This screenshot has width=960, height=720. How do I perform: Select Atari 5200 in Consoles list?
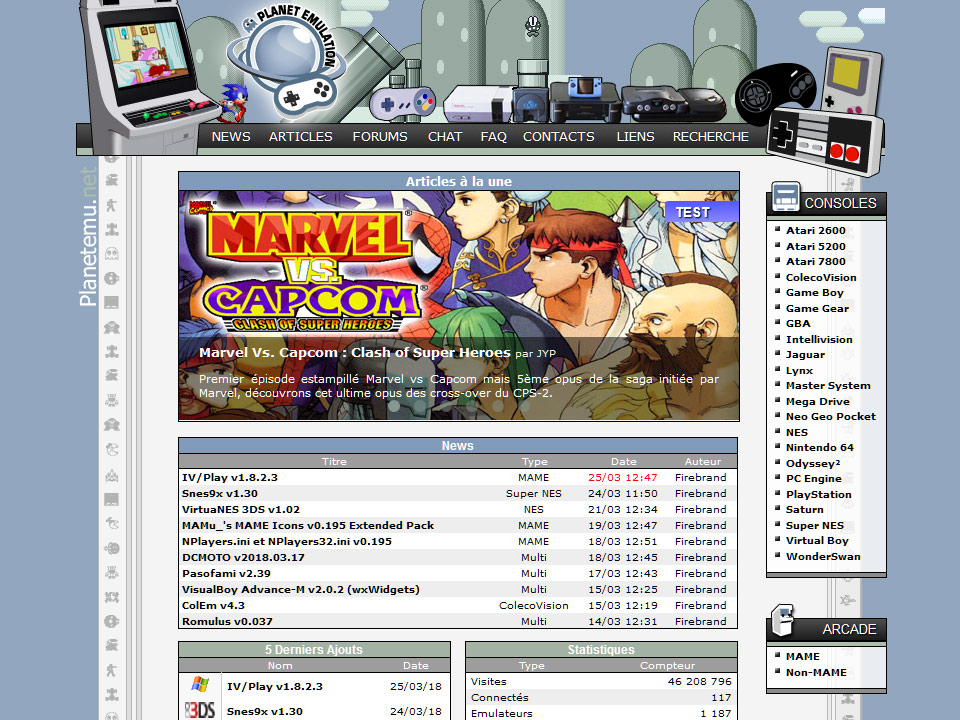[x=816, y=246]
